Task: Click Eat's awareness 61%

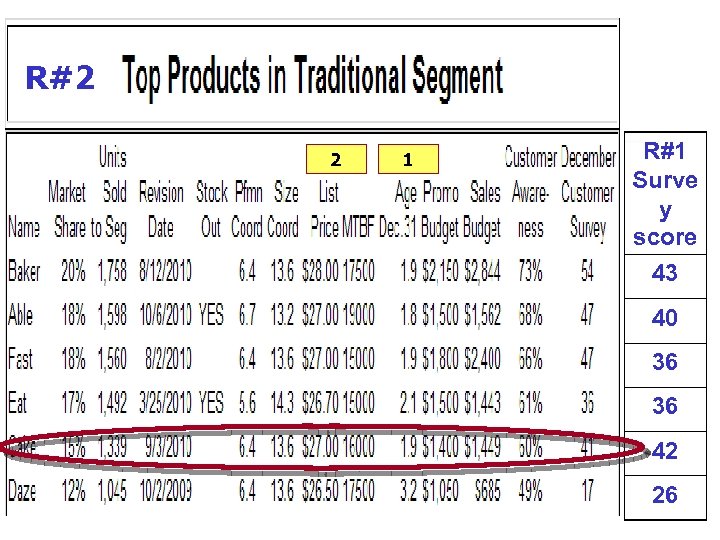Action: (530, 403)
